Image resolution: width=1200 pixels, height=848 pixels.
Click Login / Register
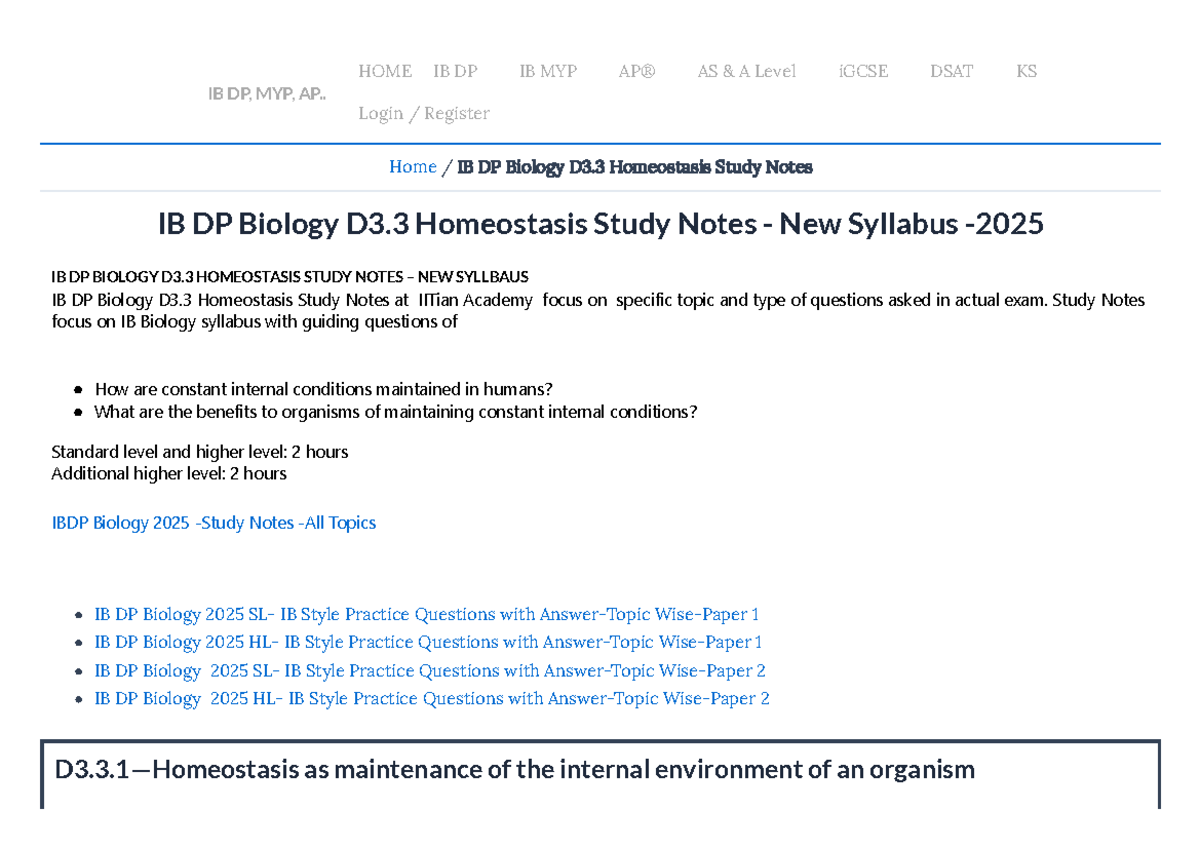click(424, 113)
